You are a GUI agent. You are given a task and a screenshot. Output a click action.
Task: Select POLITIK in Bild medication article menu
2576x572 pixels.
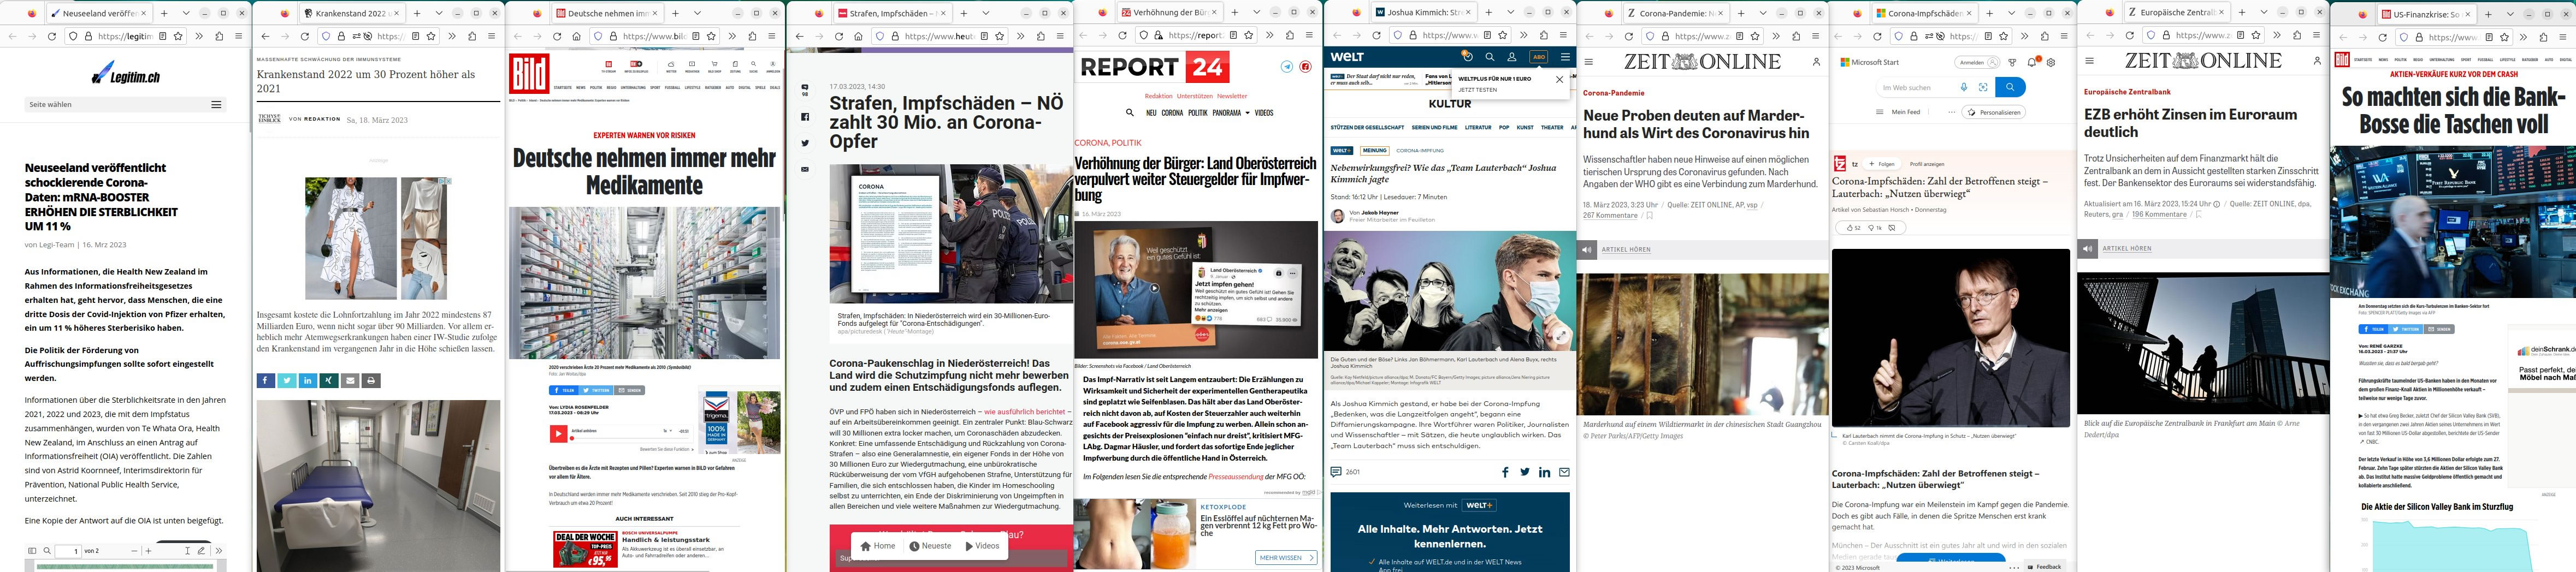(596, 88)
